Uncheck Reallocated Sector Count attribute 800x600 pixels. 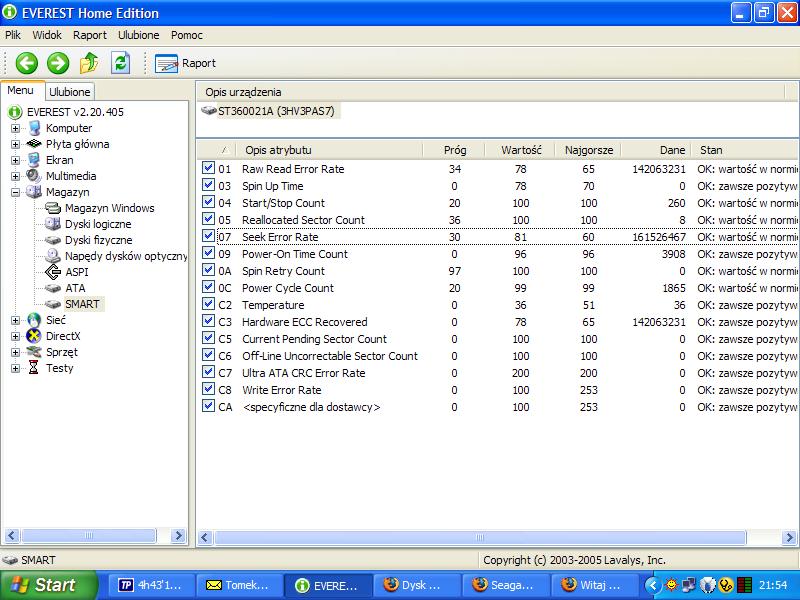click(208, 219)
